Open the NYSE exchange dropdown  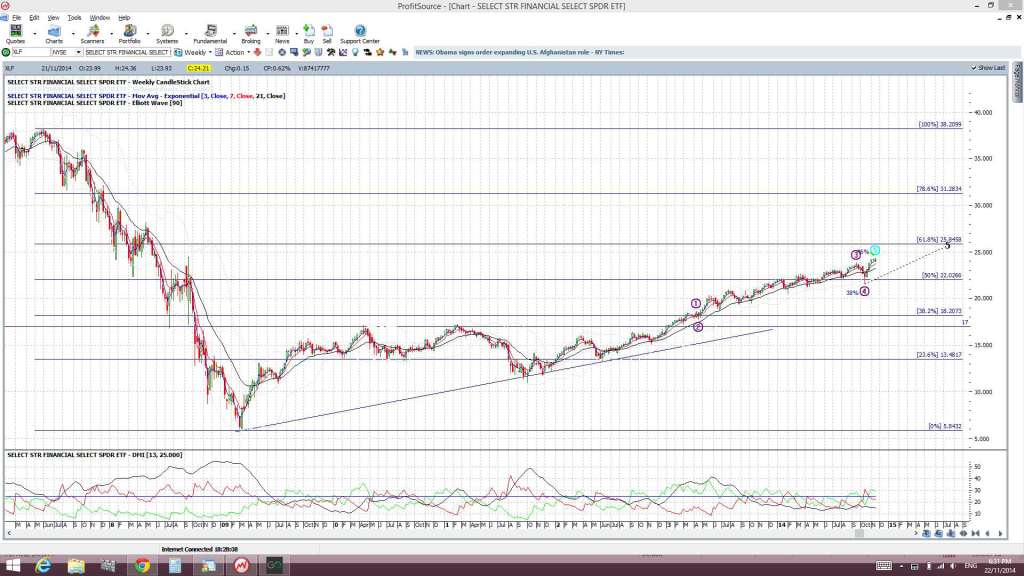pyautogui.click(x=78, y=52)
